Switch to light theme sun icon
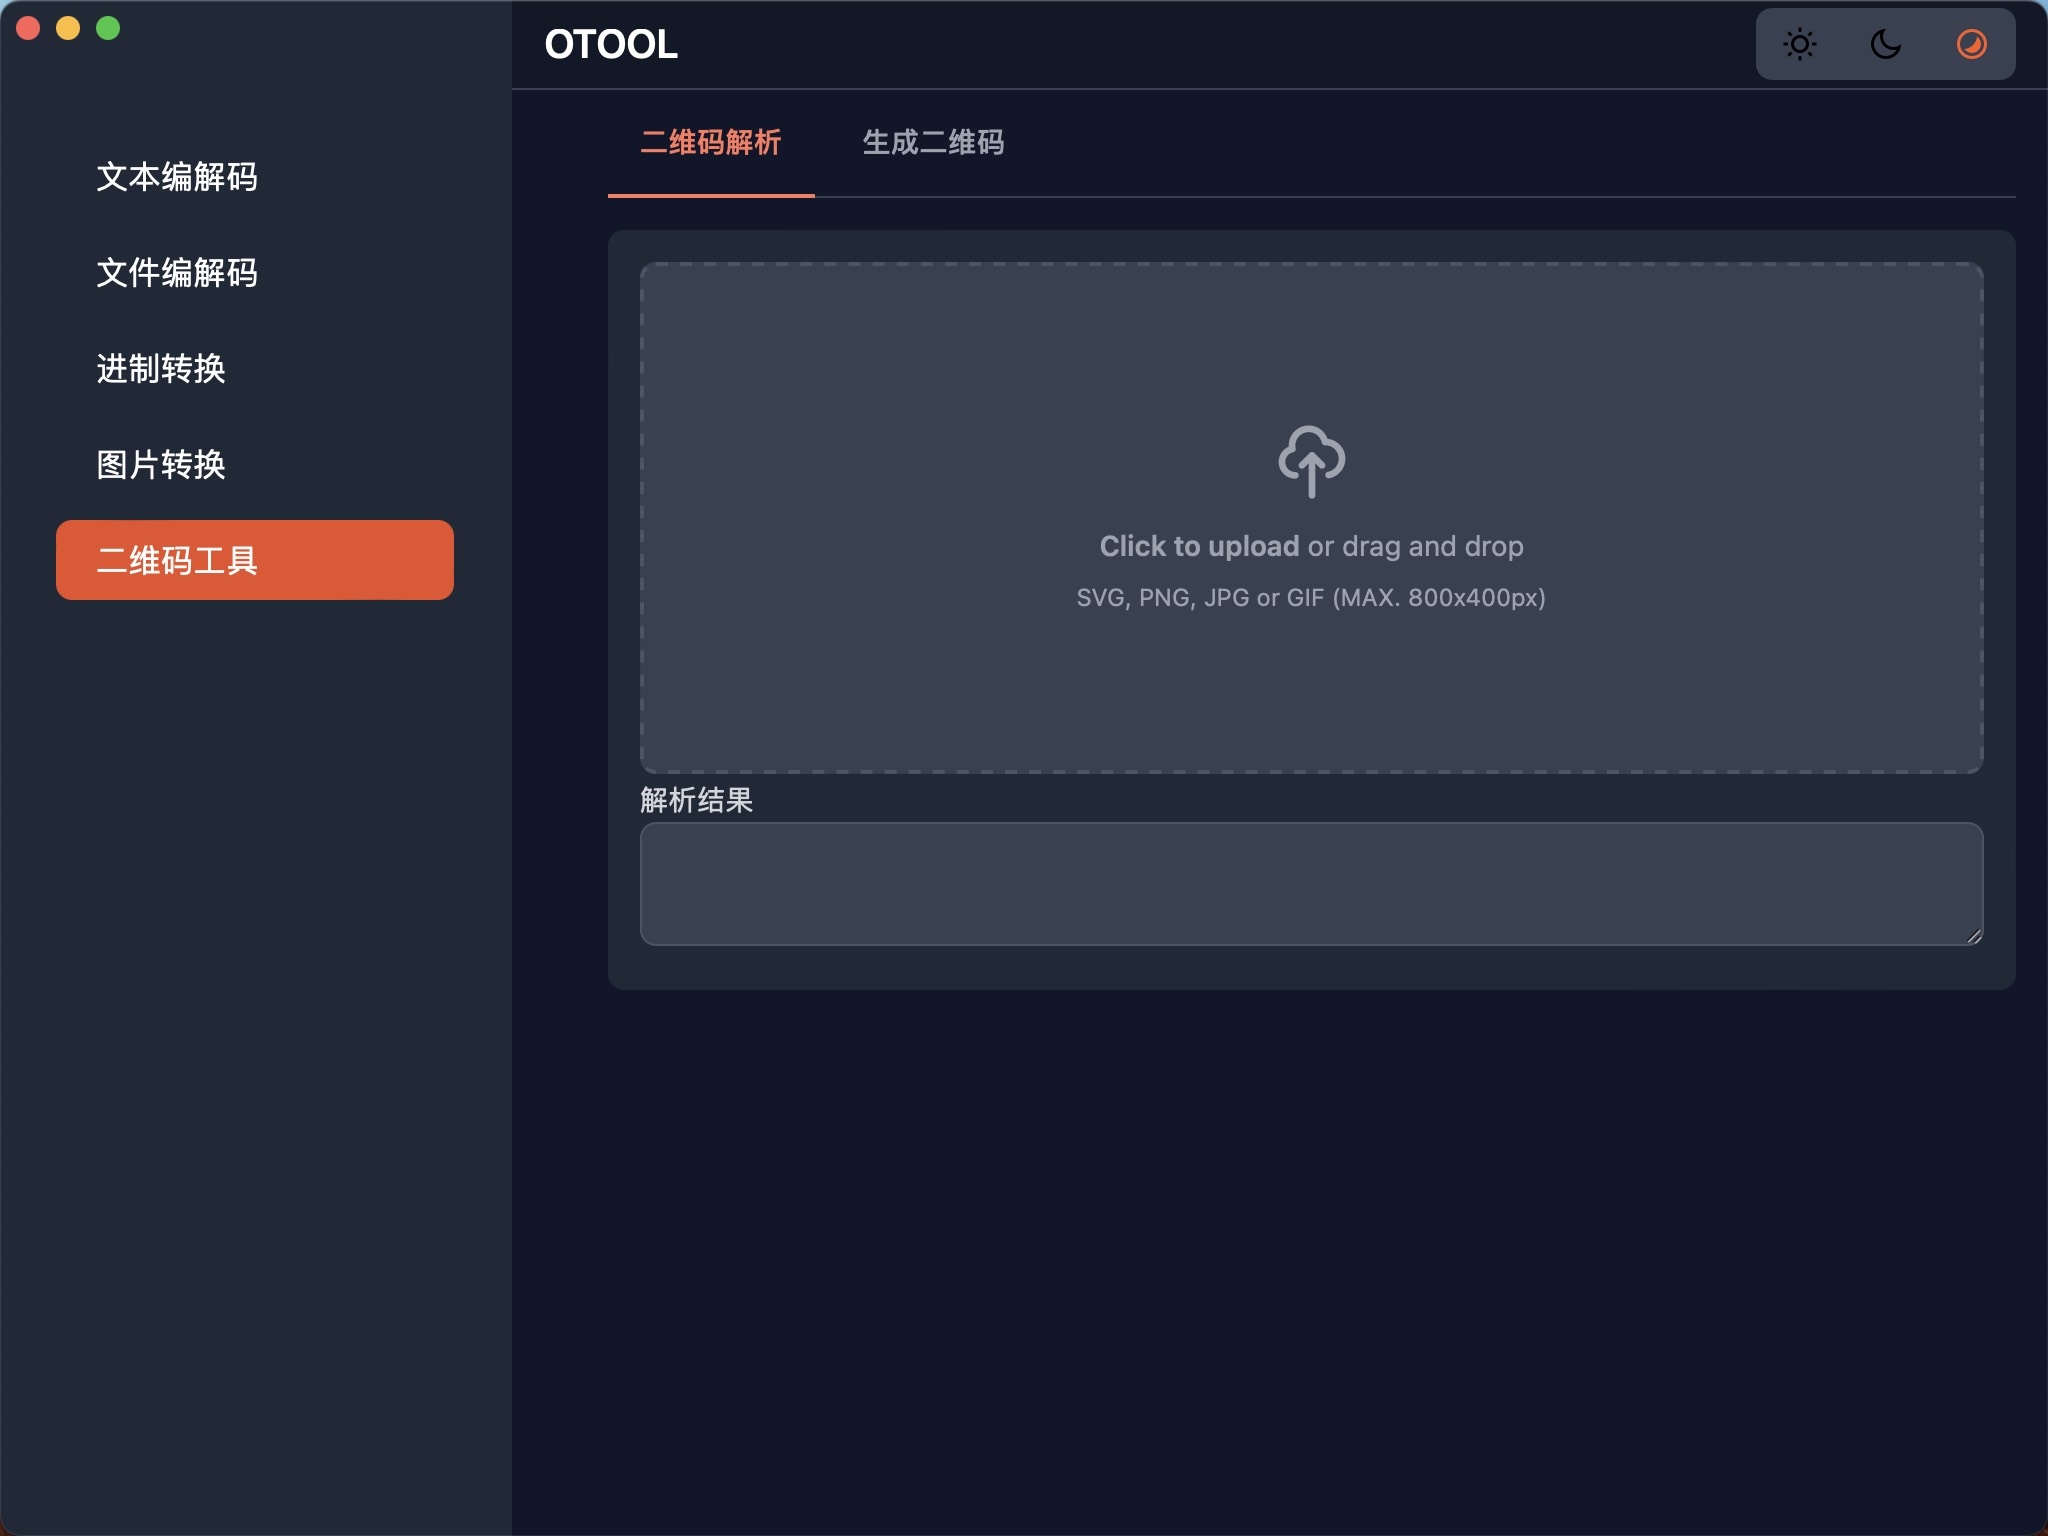 1799,44
